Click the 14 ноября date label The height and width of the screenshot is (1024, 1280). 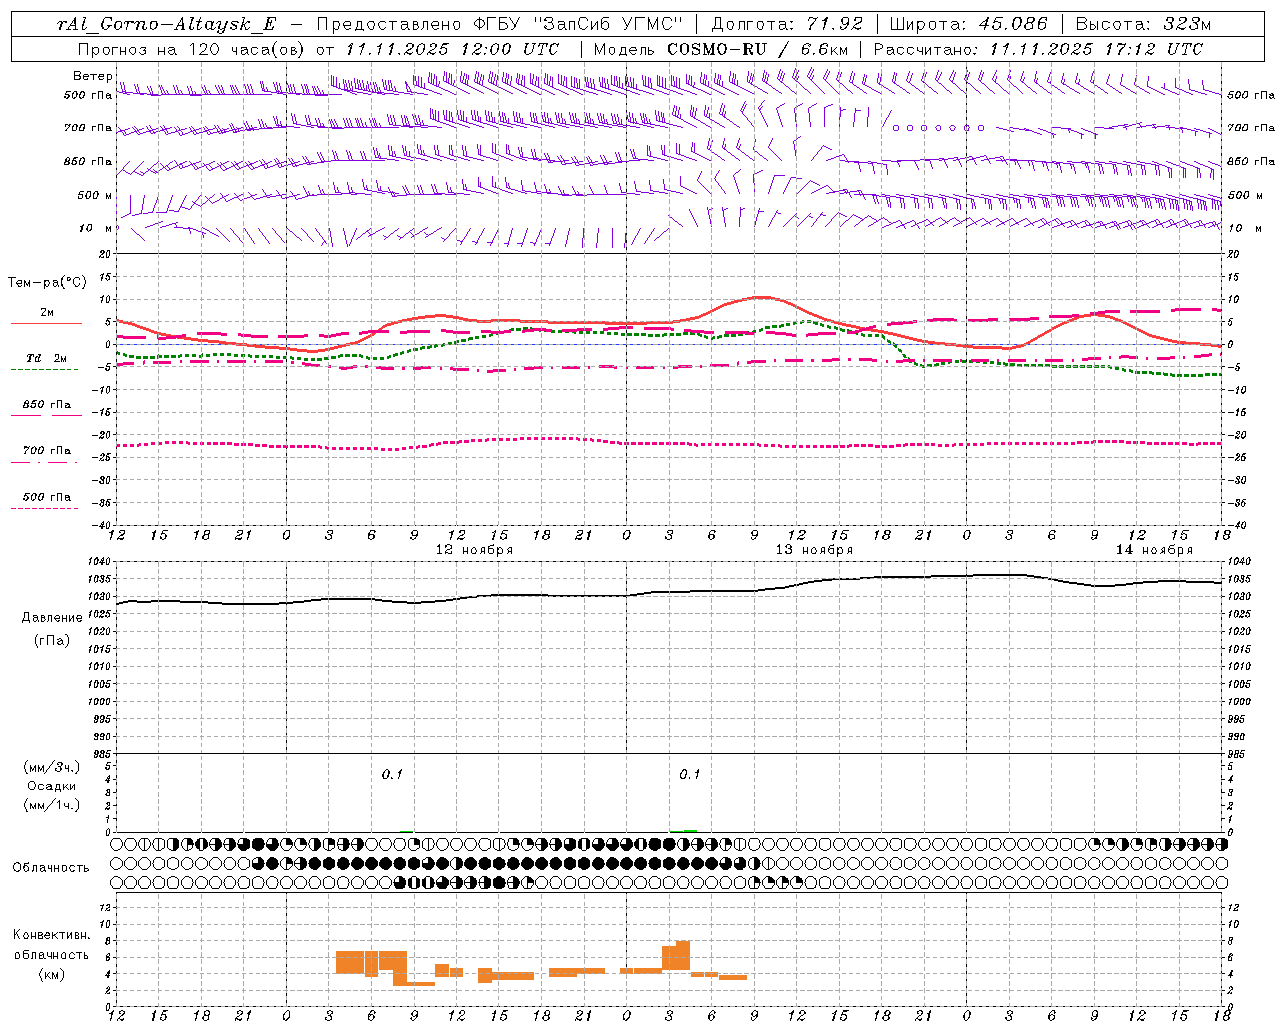(1154, 550)
